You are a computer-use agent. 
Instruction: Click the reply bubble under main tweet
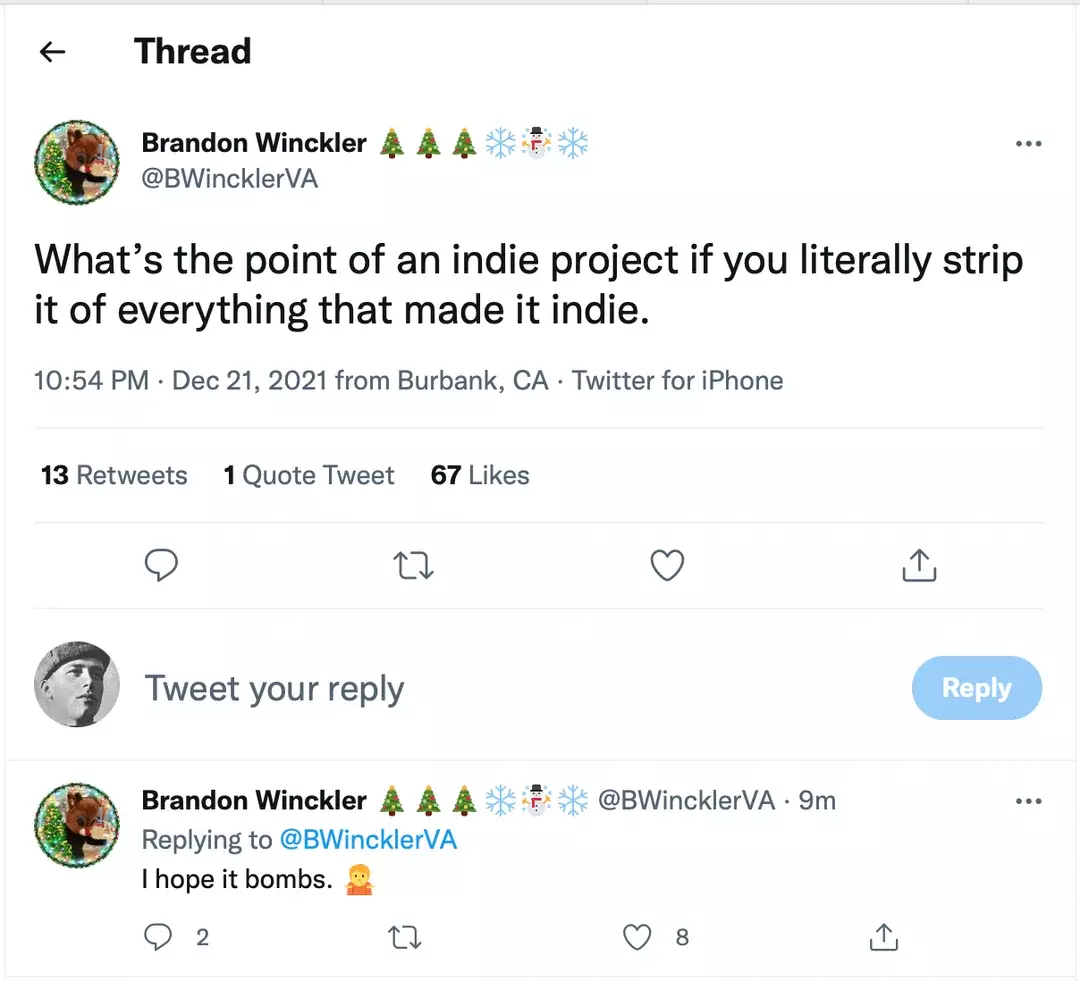tap(161, 565)
